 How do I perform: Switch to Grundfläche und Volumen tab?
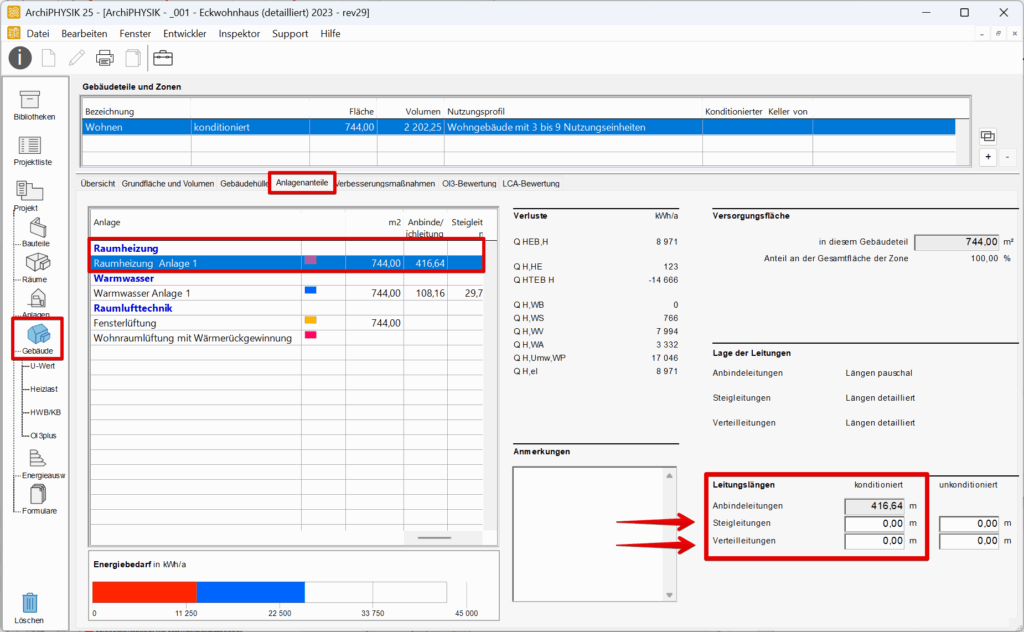pyautogui.click(x=168, y=183)
